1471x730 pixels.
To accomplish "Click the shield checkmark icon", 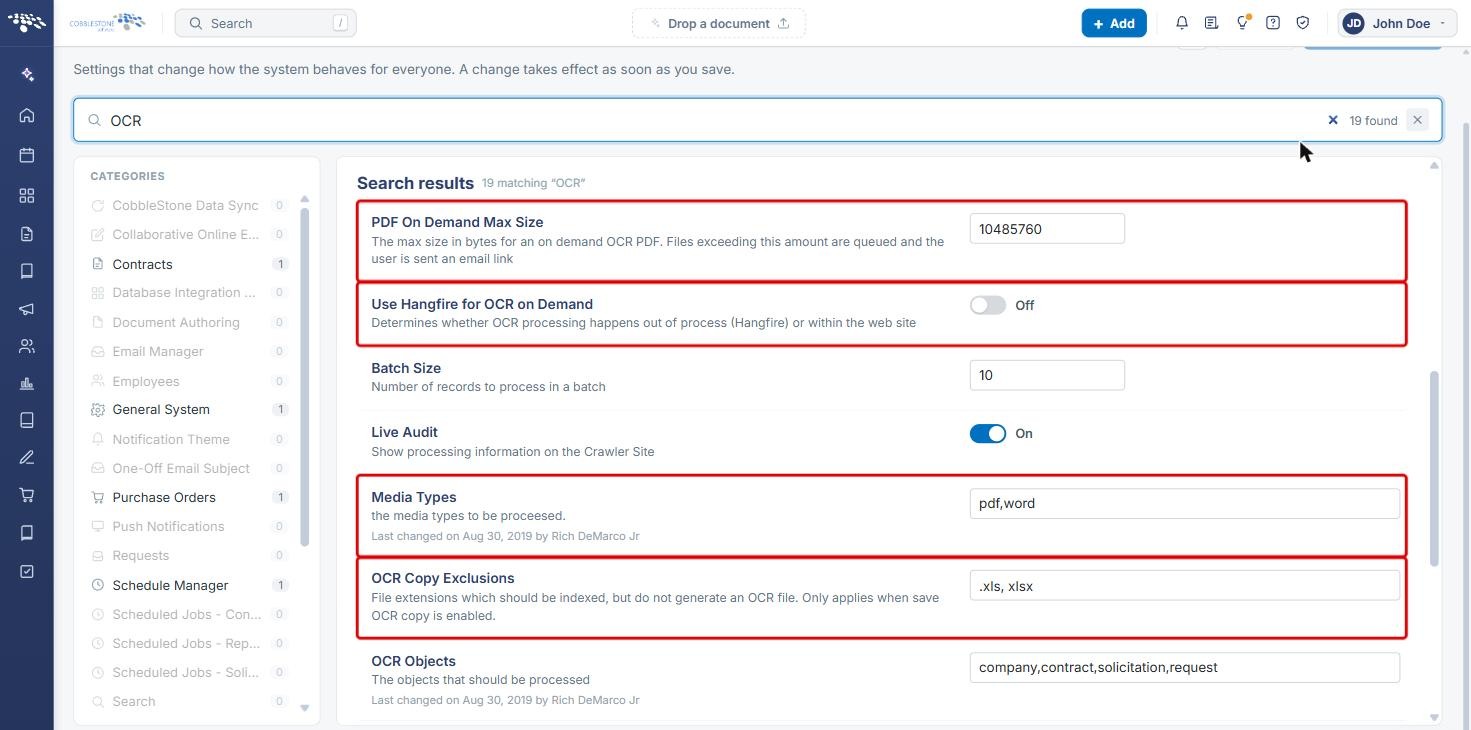I will [1303, 23].
